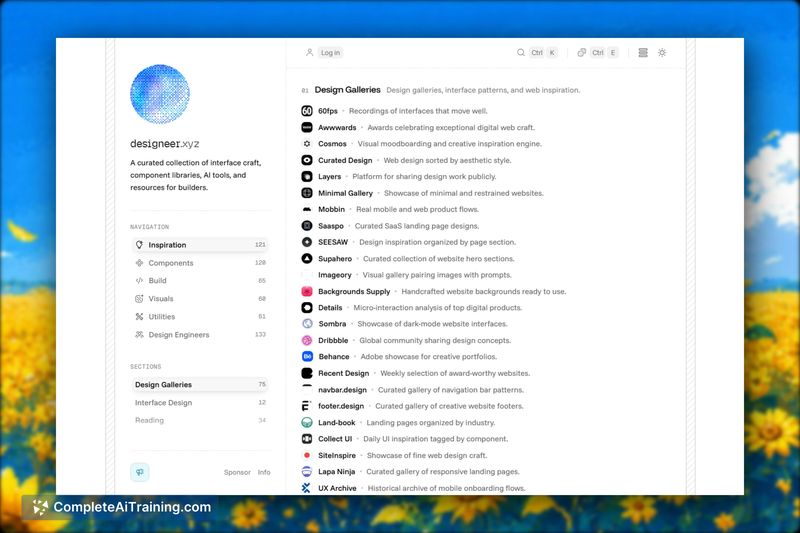Select Components in navigation
This screenshot has width=800, height=533.
199,263
